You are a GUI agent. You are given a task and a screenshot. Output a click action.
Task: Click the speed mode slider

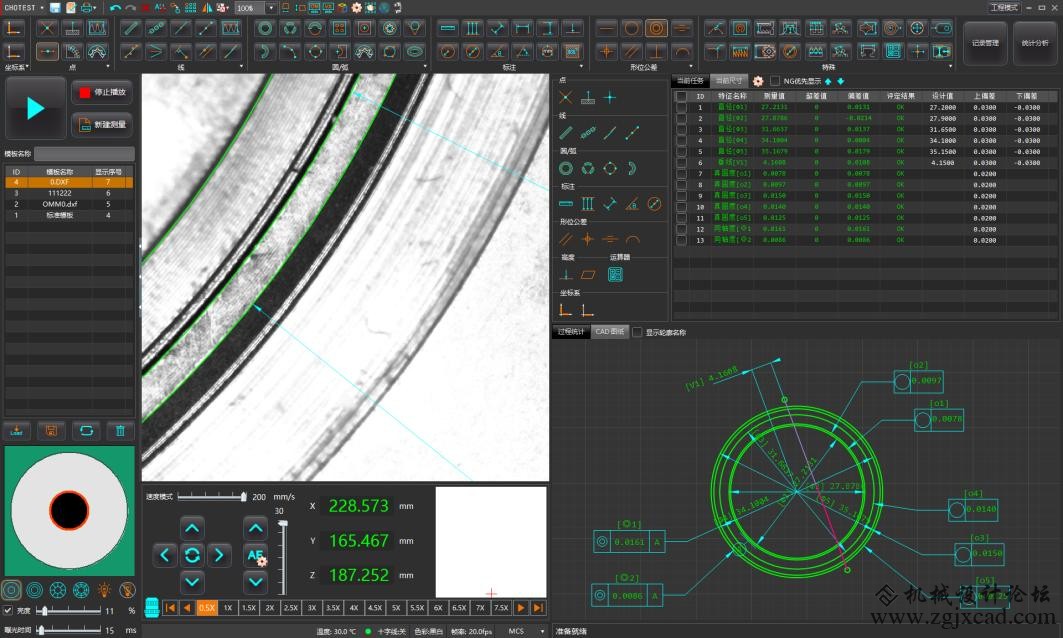click(x=212, y=497)
